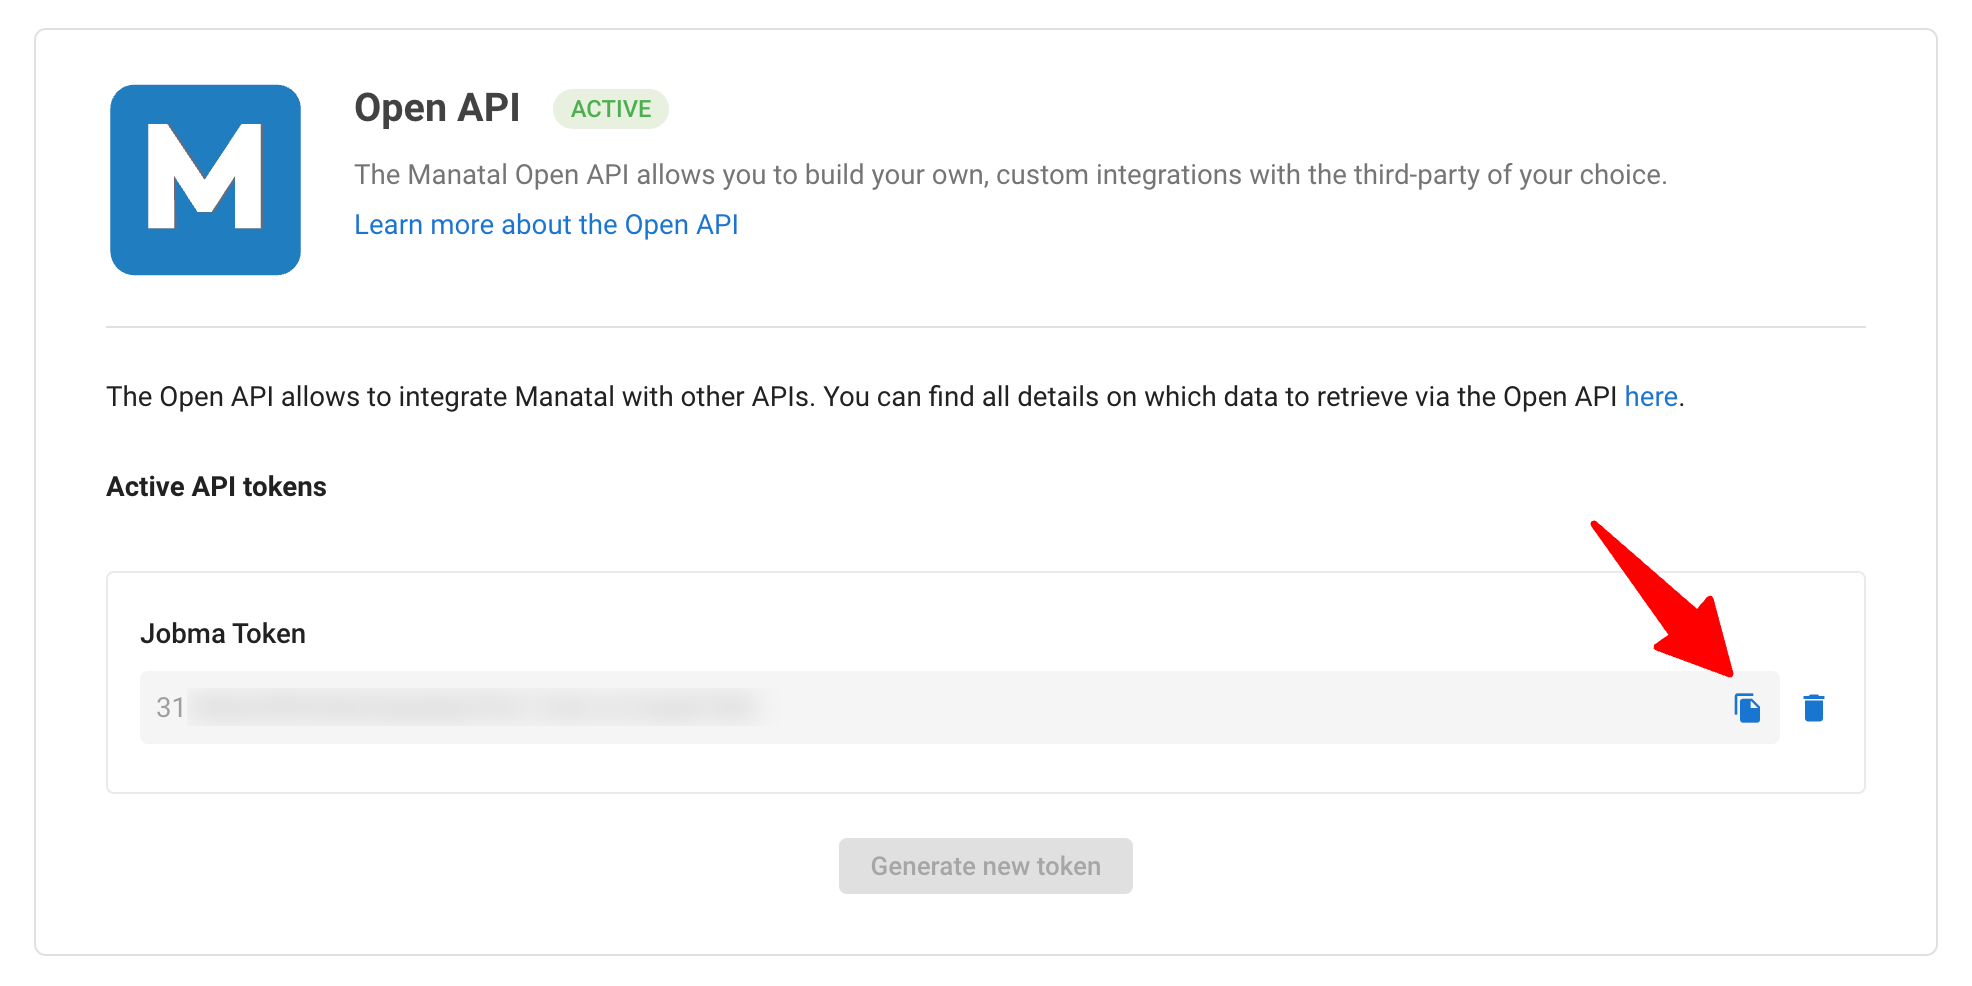Screen dimensions: 1972x986
Task: Copy the Jobma Token to clipboard
Action: click(x=1747, y=708)
